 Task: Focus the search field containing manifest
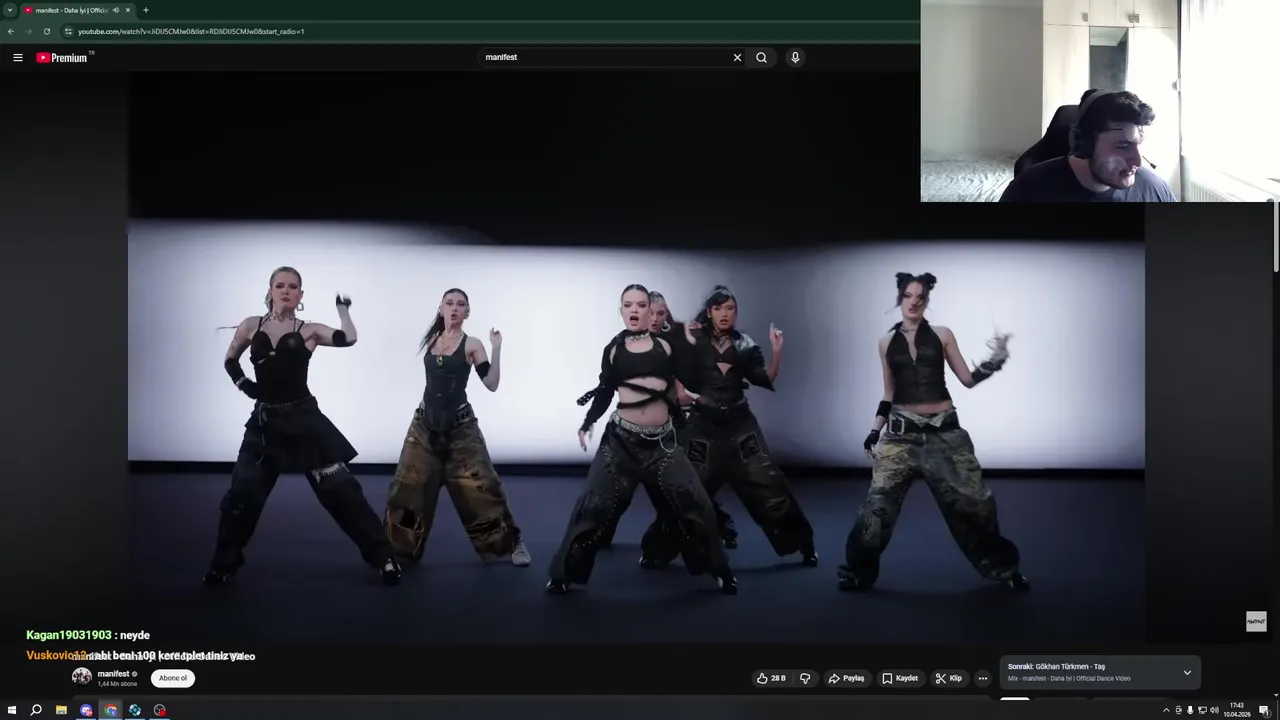605,57
